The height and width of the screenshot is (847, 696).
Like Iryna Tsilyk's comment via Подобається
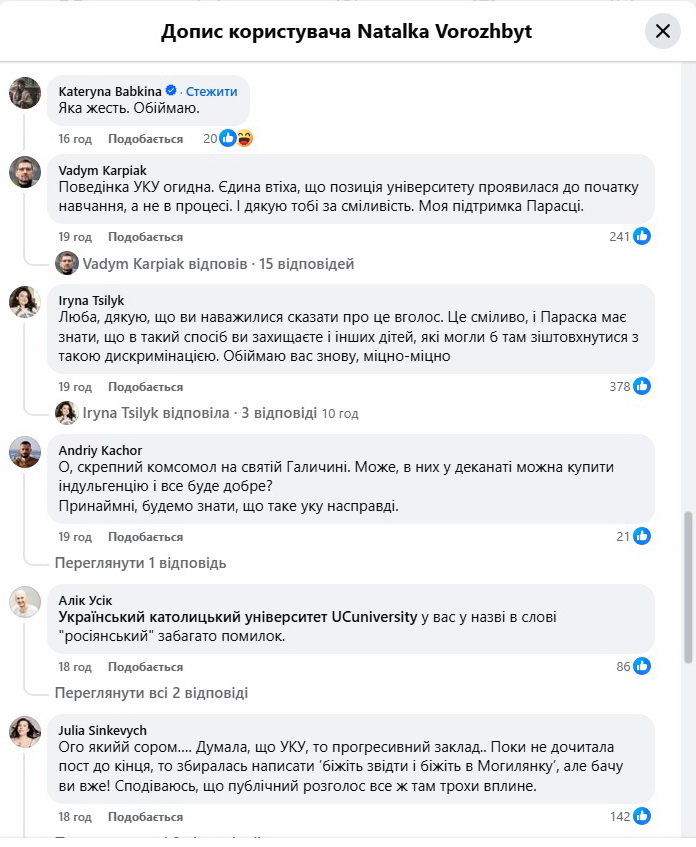(145, 387)
